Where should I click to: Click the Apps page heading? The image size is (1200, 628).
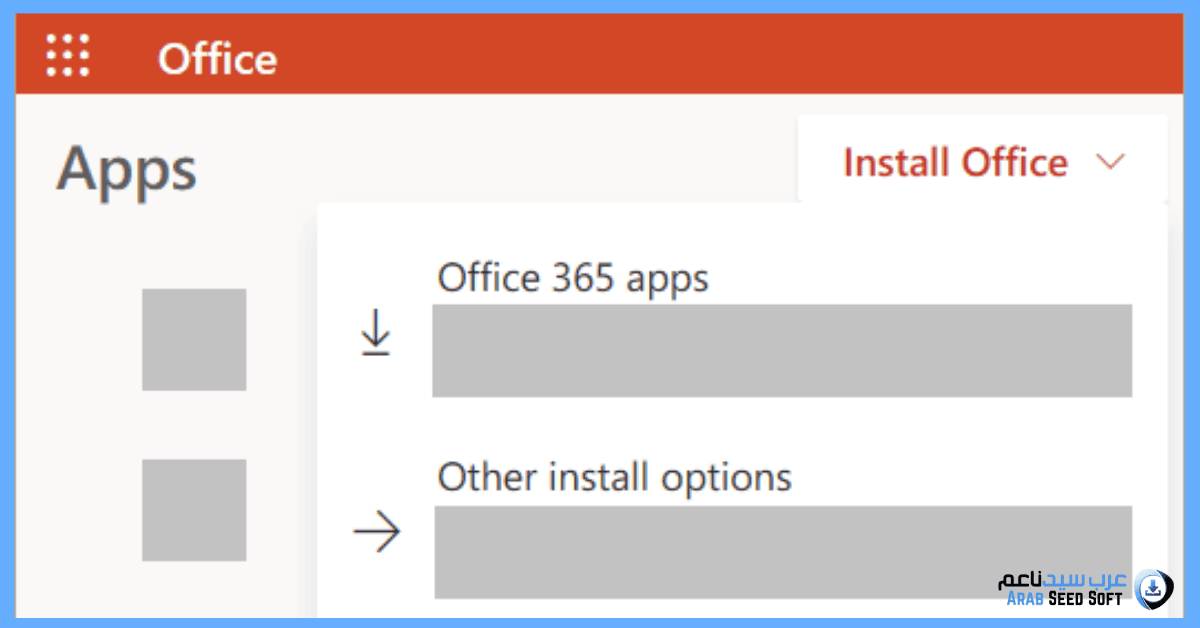(127, 169)
